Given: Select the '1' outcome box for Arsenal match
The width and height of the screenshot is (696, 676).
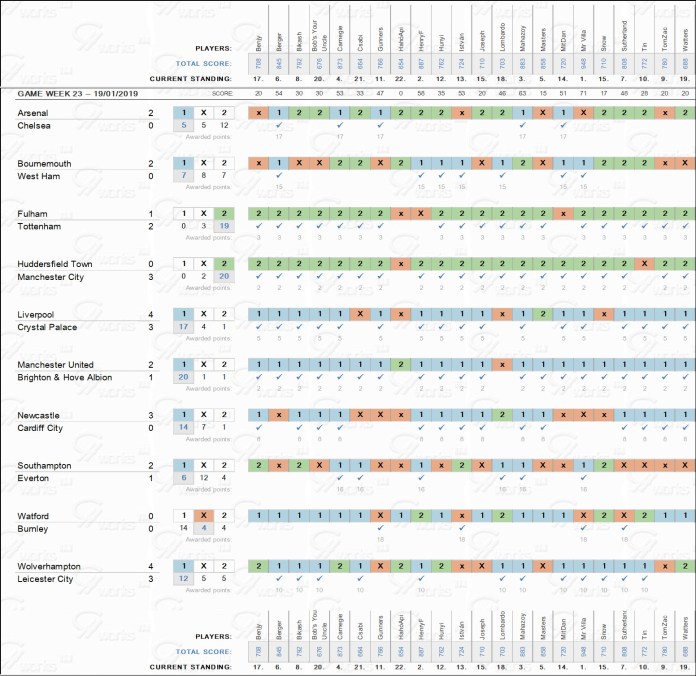Looking at the screenshot, I should pyautogui.click(x=182, y=112).
